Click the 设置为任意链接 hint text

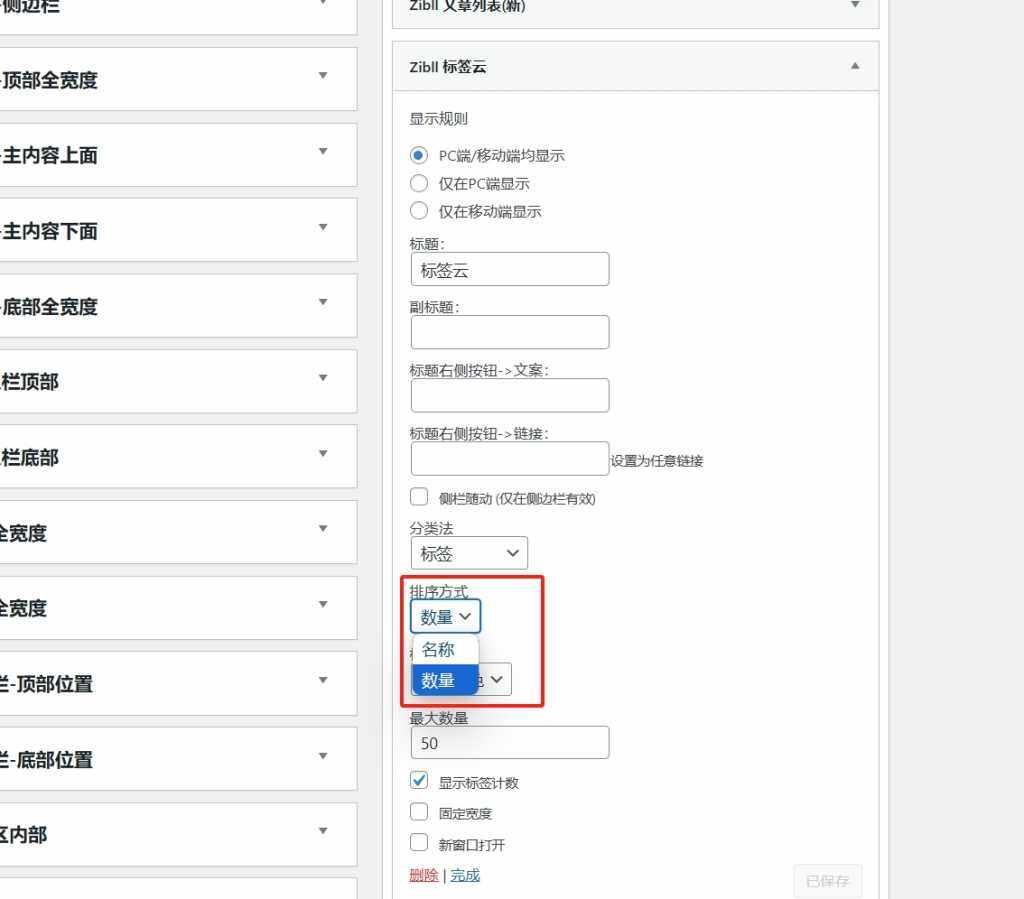656,461
